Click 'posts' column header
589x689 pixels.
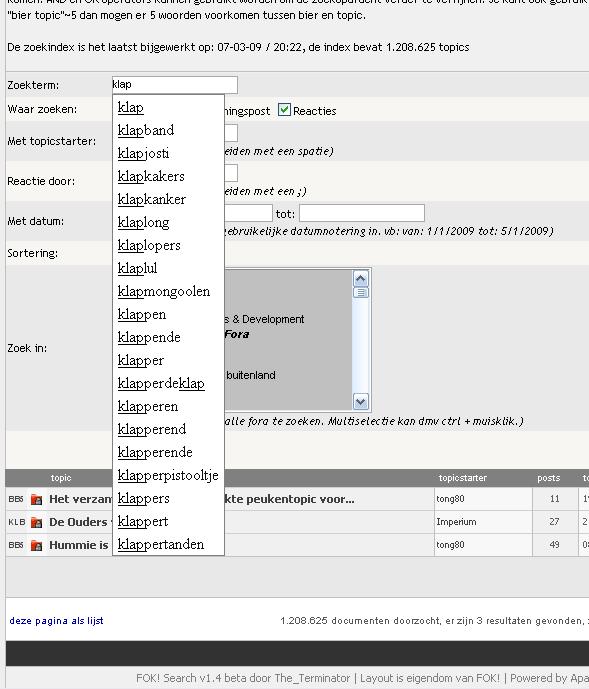click(549, 478)
